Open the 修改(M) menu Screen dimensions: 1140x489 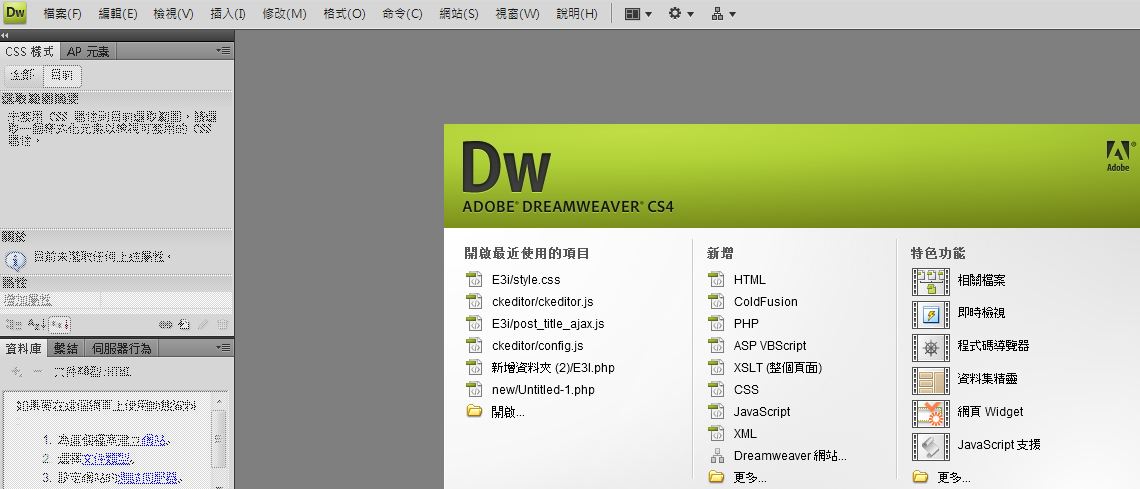coord(284,14)
